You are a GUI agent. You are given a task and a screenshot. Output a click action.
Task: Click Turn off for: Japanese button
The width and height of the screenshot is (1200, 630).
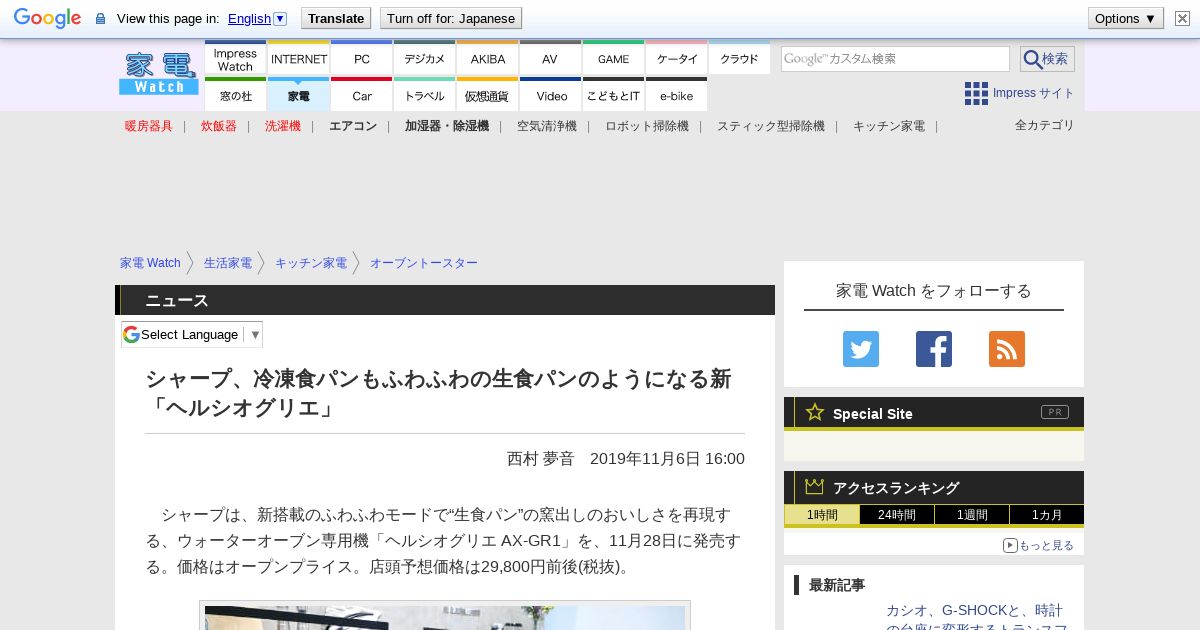(451, 18)
